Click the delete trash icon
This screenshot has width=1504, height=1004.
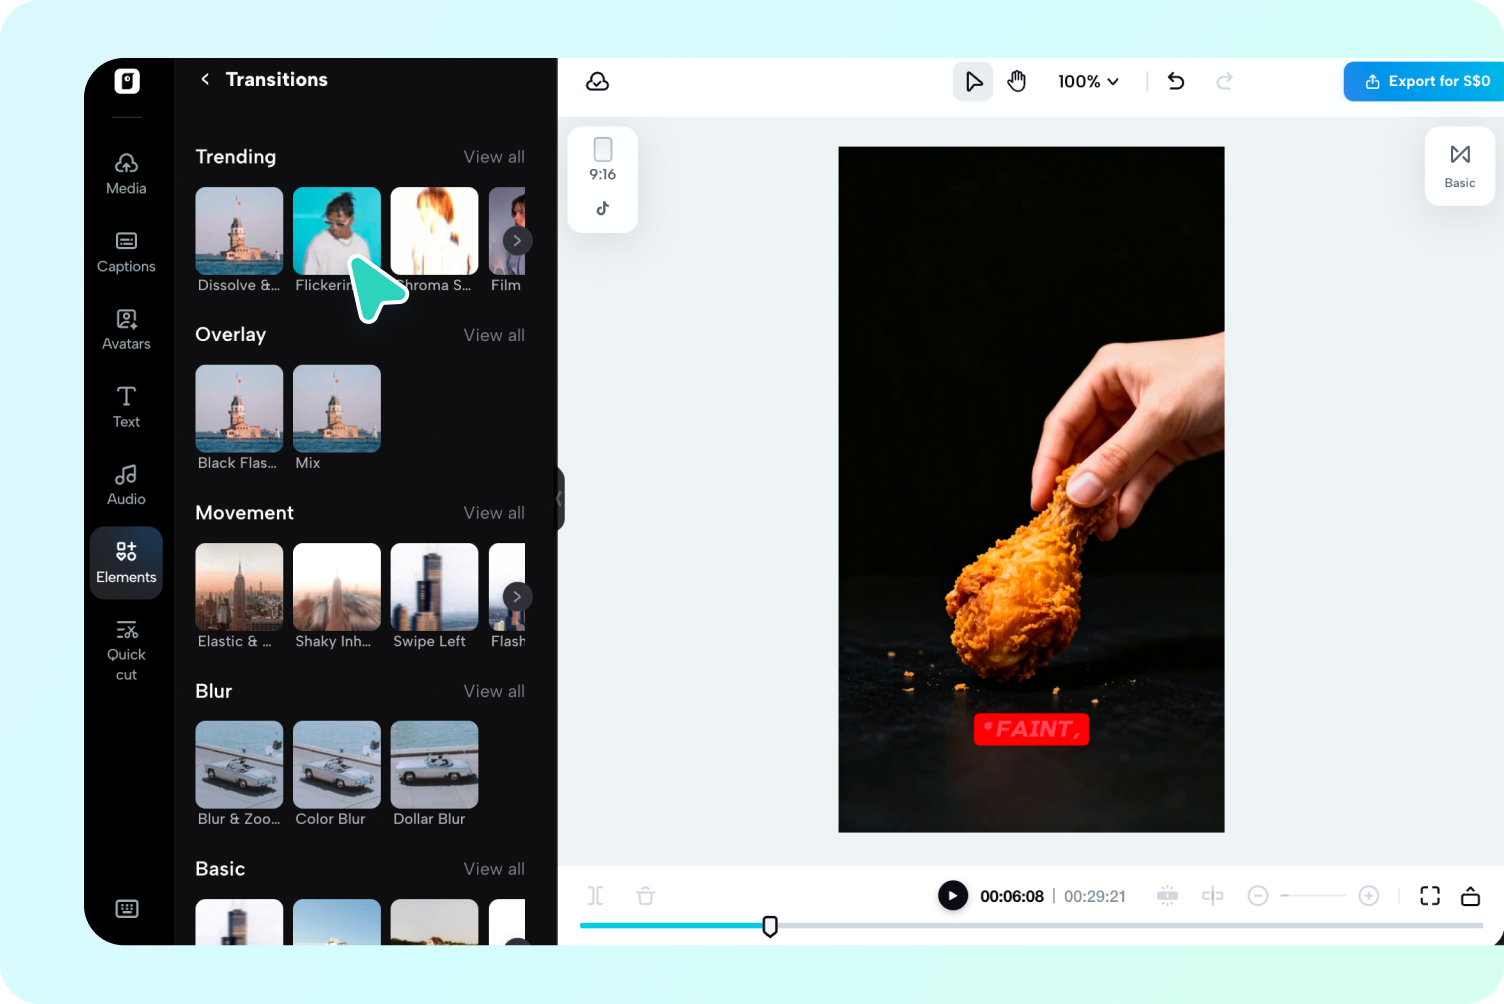646,896
